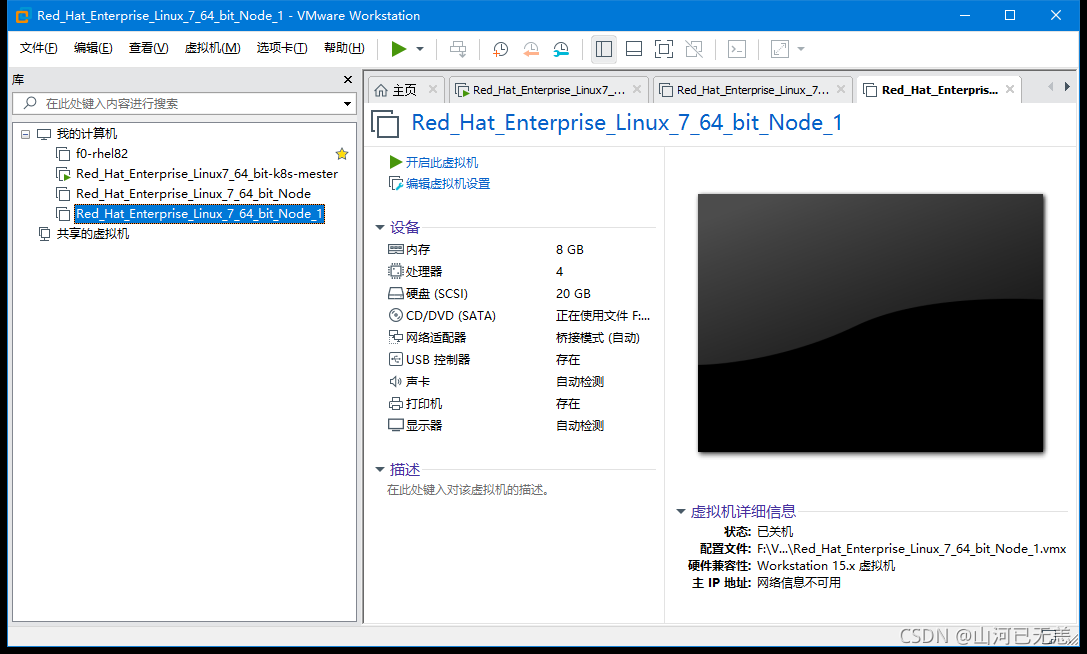
Task: Open the library search filter dropdown
Action: tap(347, 104)
